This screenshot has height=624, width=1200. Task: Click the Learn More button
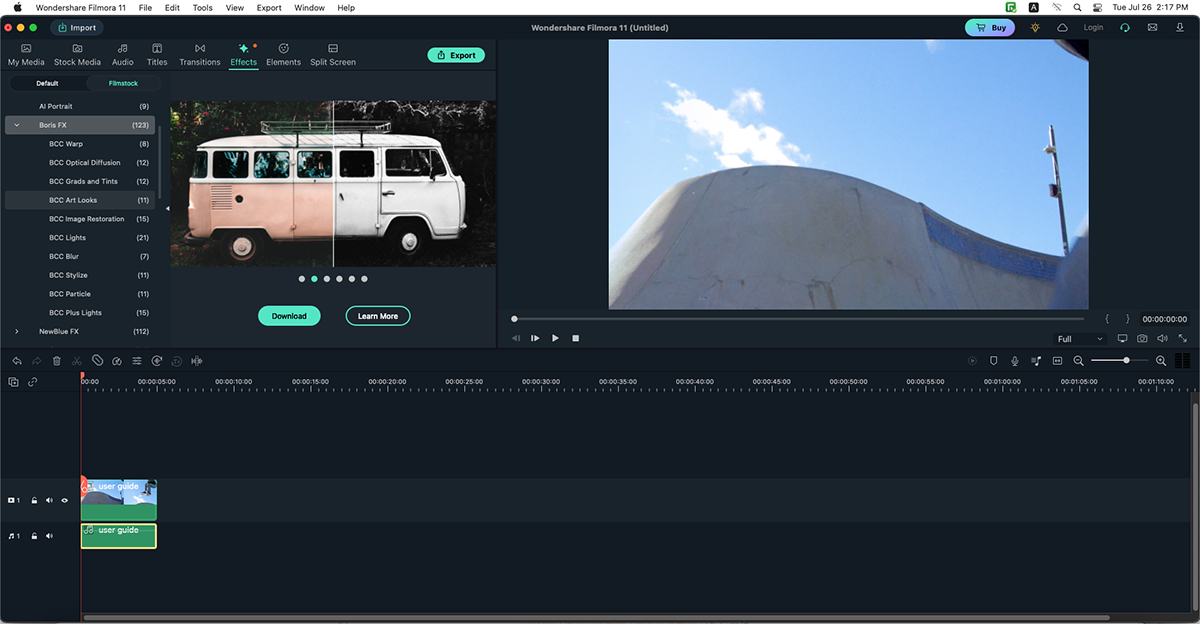tap(378, 316)
